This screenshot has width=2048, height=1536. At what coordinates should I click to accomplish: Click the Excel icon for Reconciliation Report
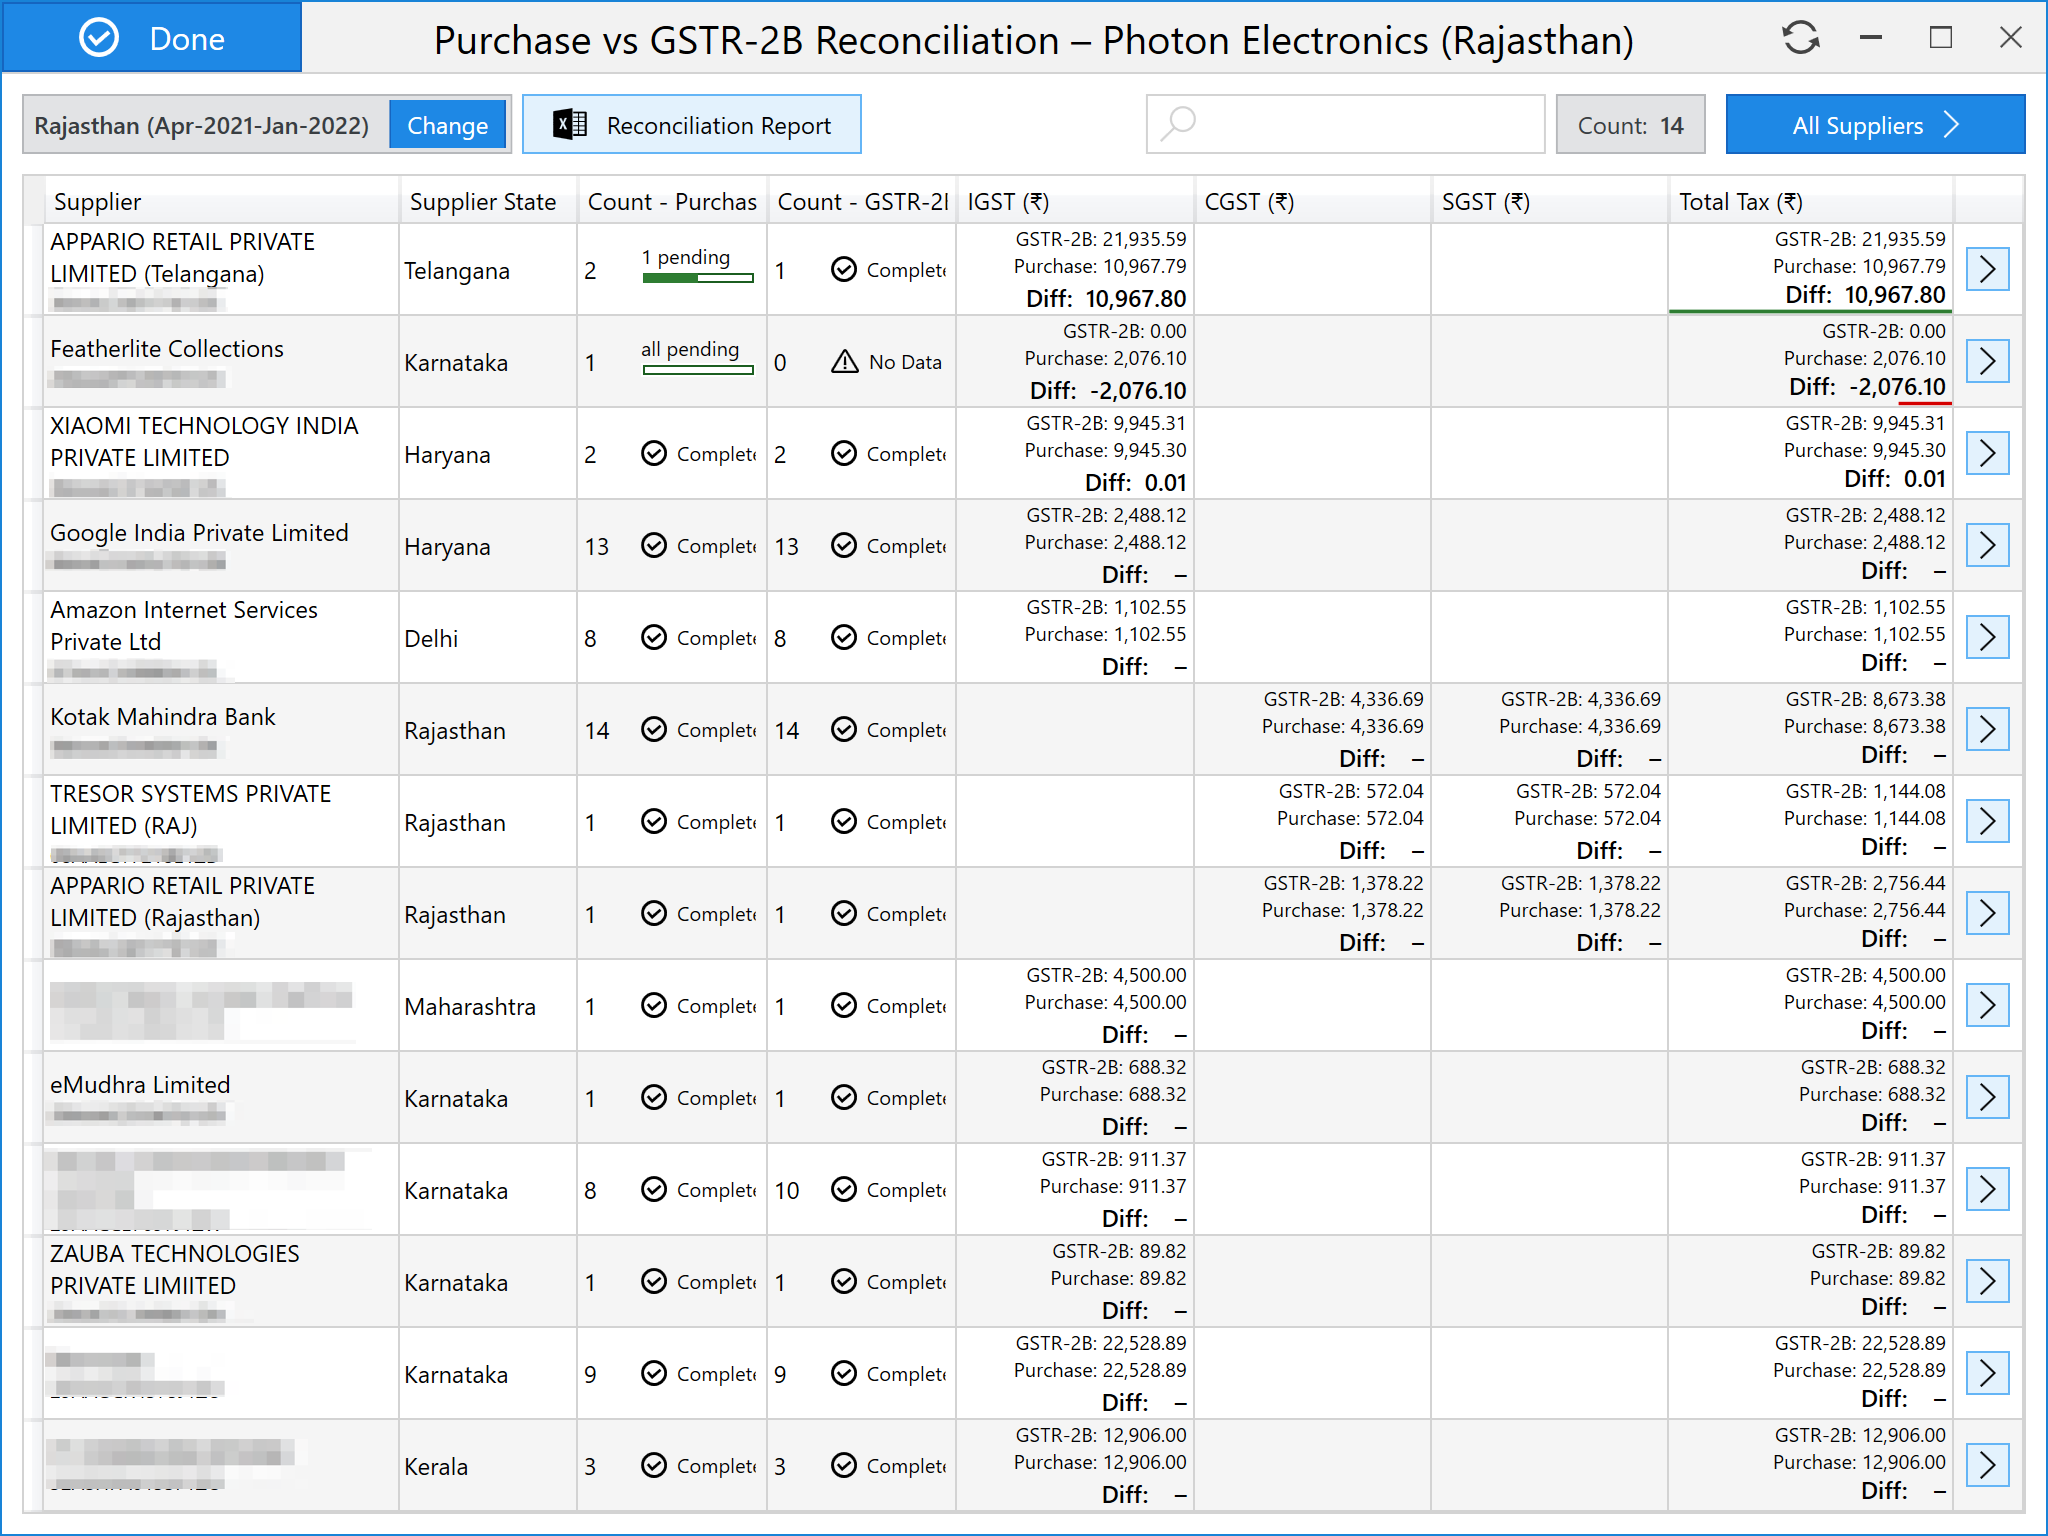point(570,125)
